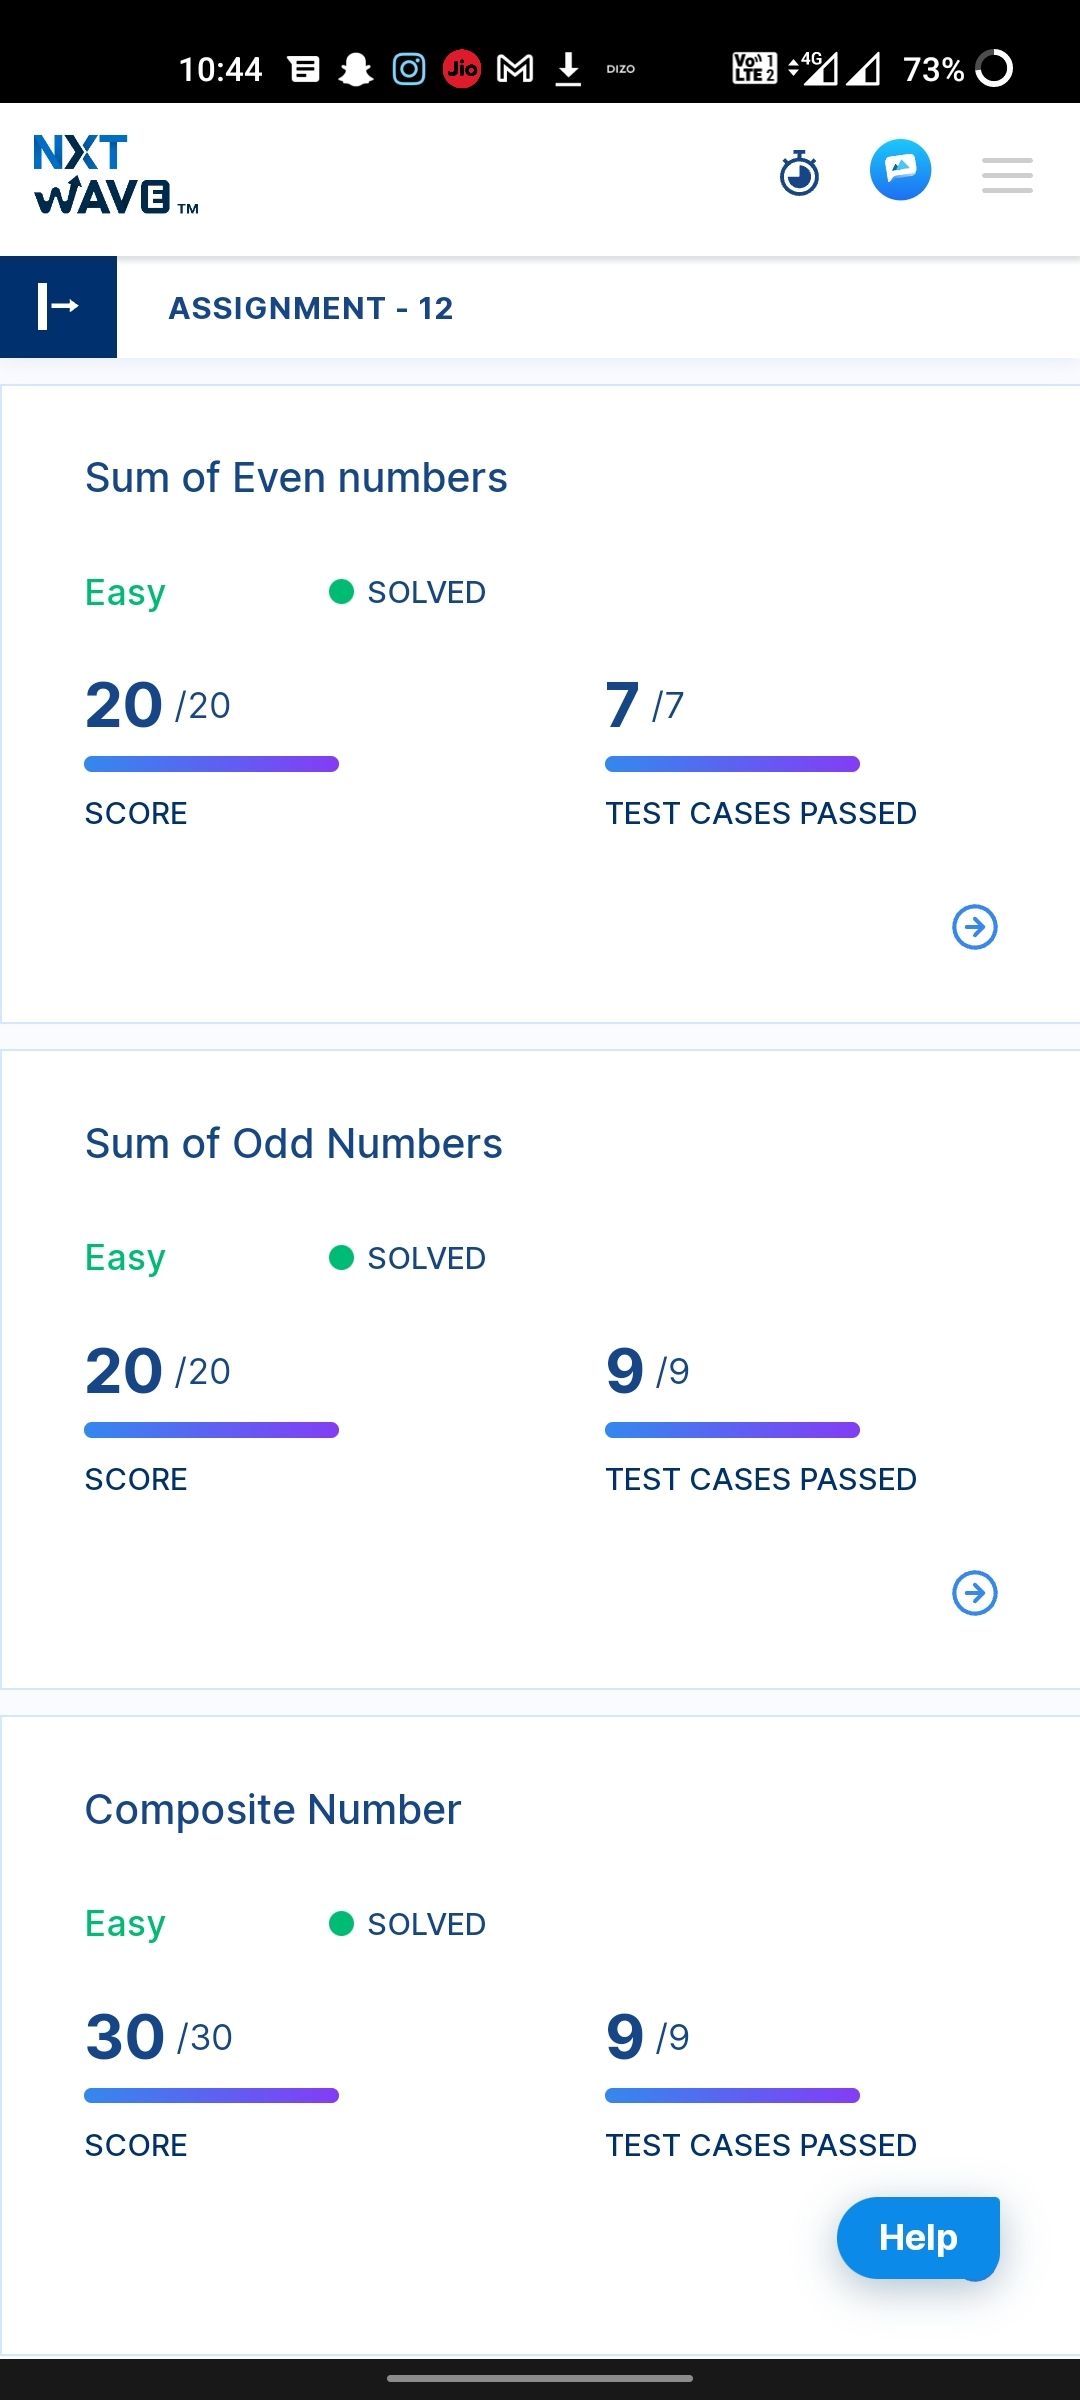Expand the sidebar with the arrow button
1080x2400 pixels.
tap(58, 307)
